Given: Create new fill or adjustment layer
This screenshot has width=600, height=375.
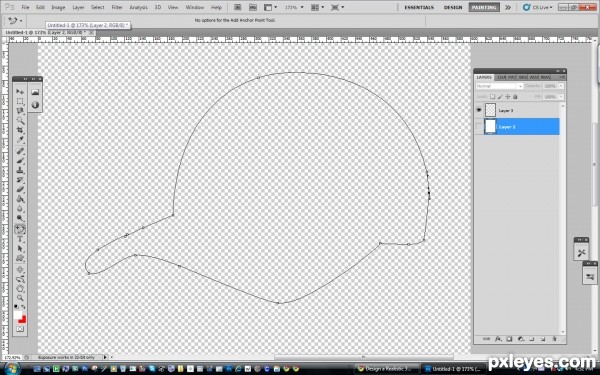Looking at the screenshot, I should click(x=520, y=339).
